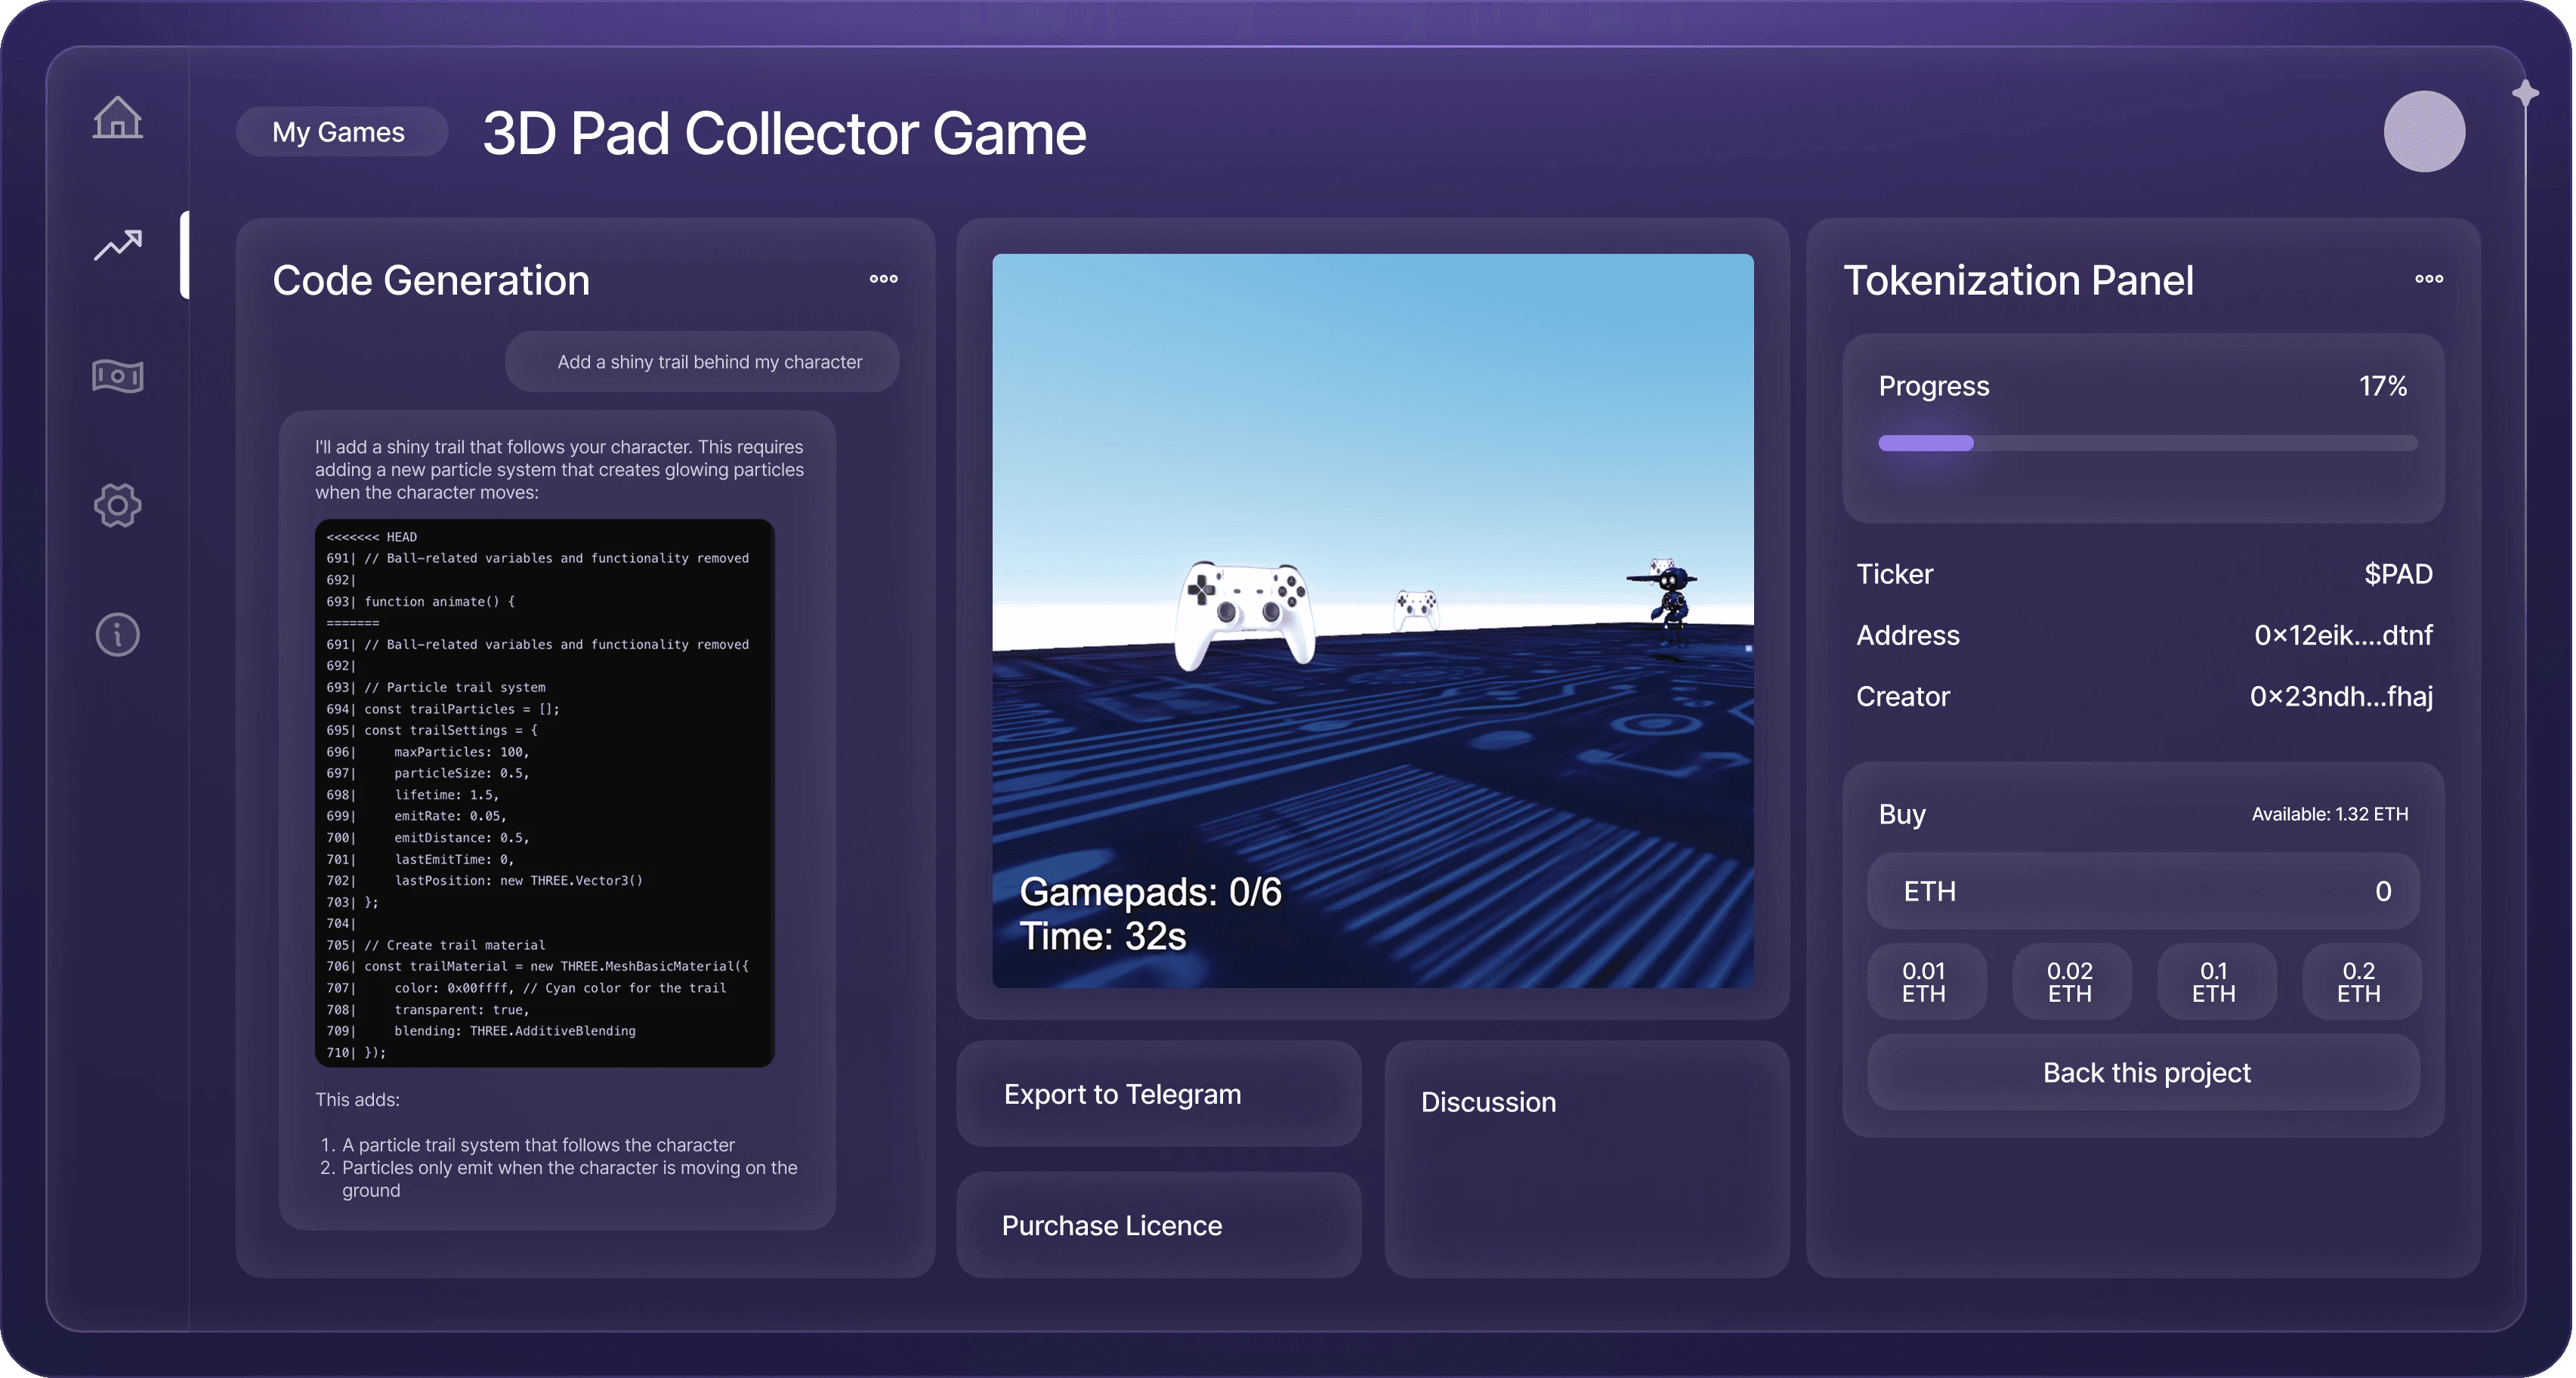2576x1378 pixels.
Task: Click the sparkle star icon at top right
Action: (2525, 94)
